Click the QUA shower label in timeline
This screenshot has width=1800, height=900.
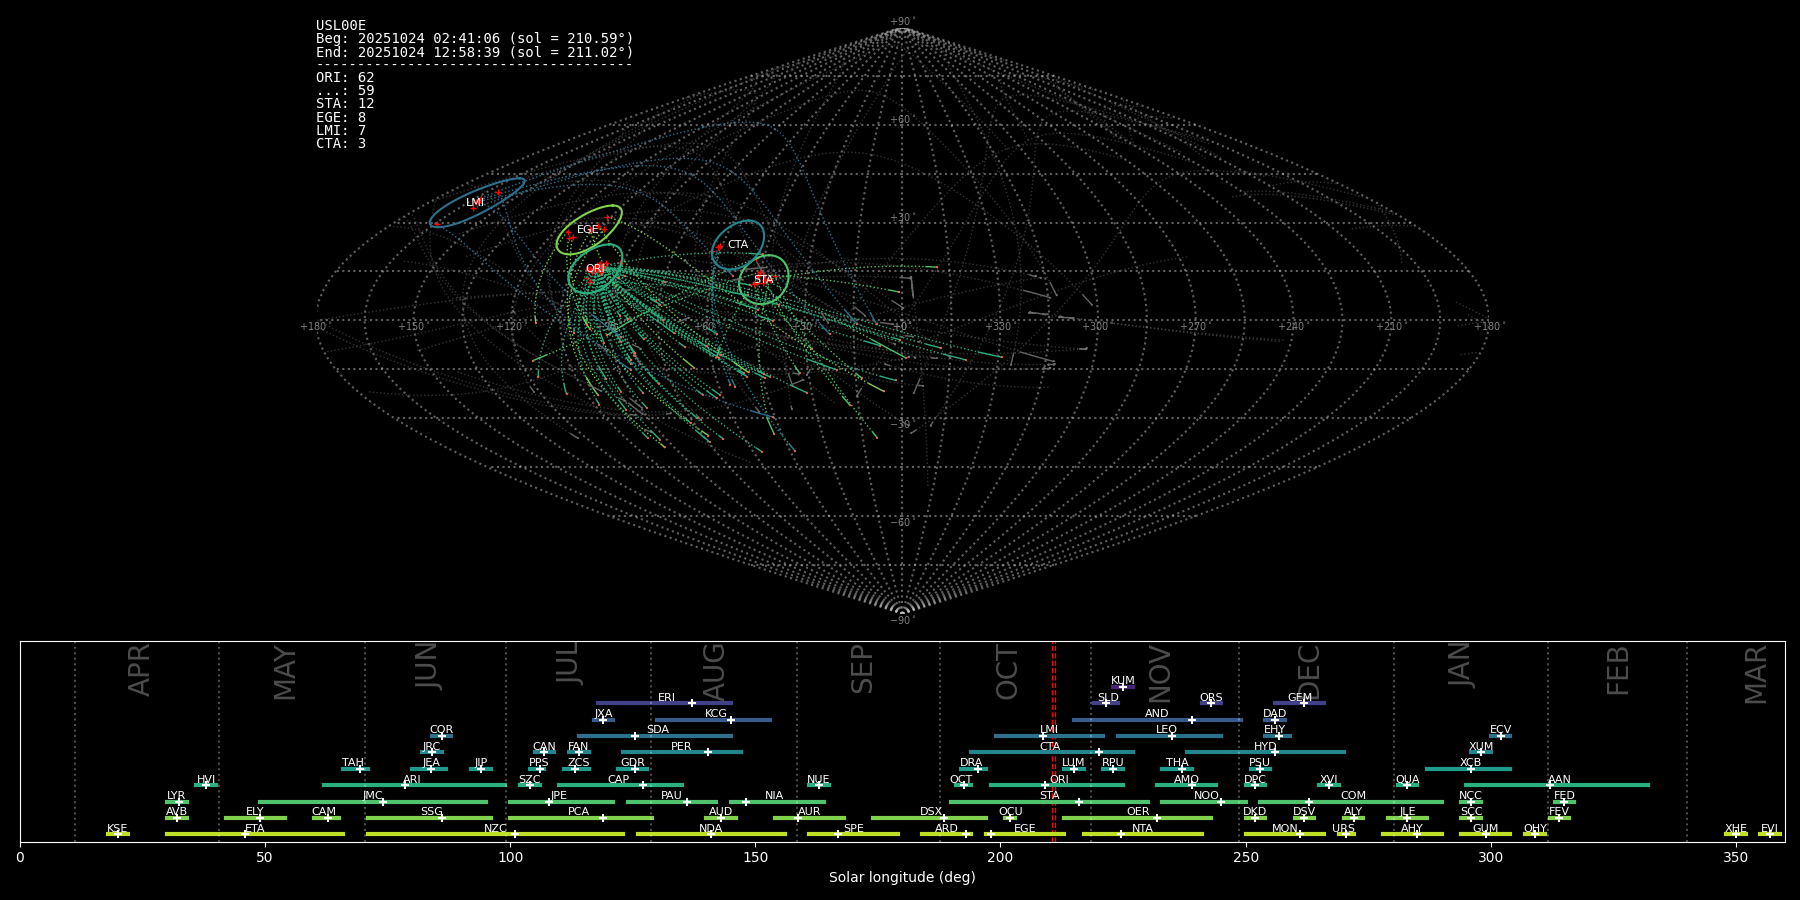(1408, 780)
